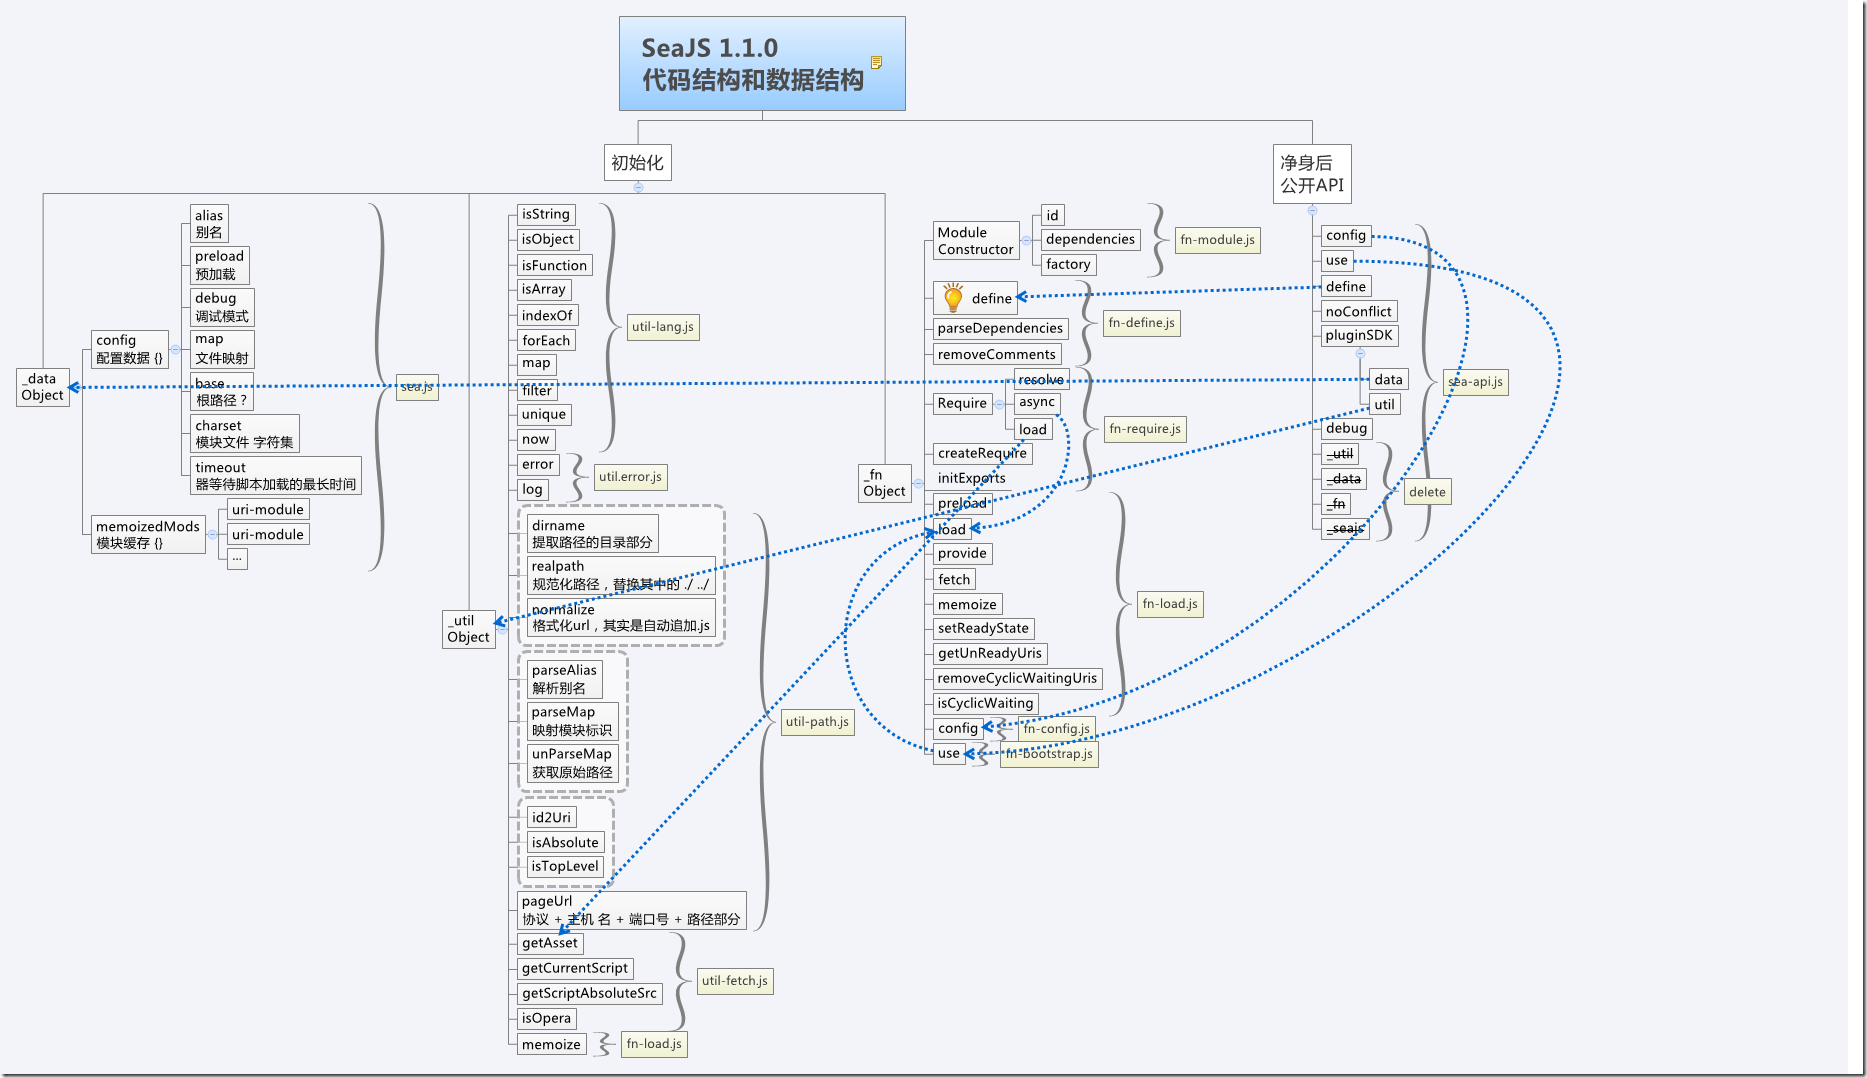The width and height of the screenshot is (1867, 1078).
Task: Select the preload 预加载 node
Action: pyautogui.click(x=219, y=265)
